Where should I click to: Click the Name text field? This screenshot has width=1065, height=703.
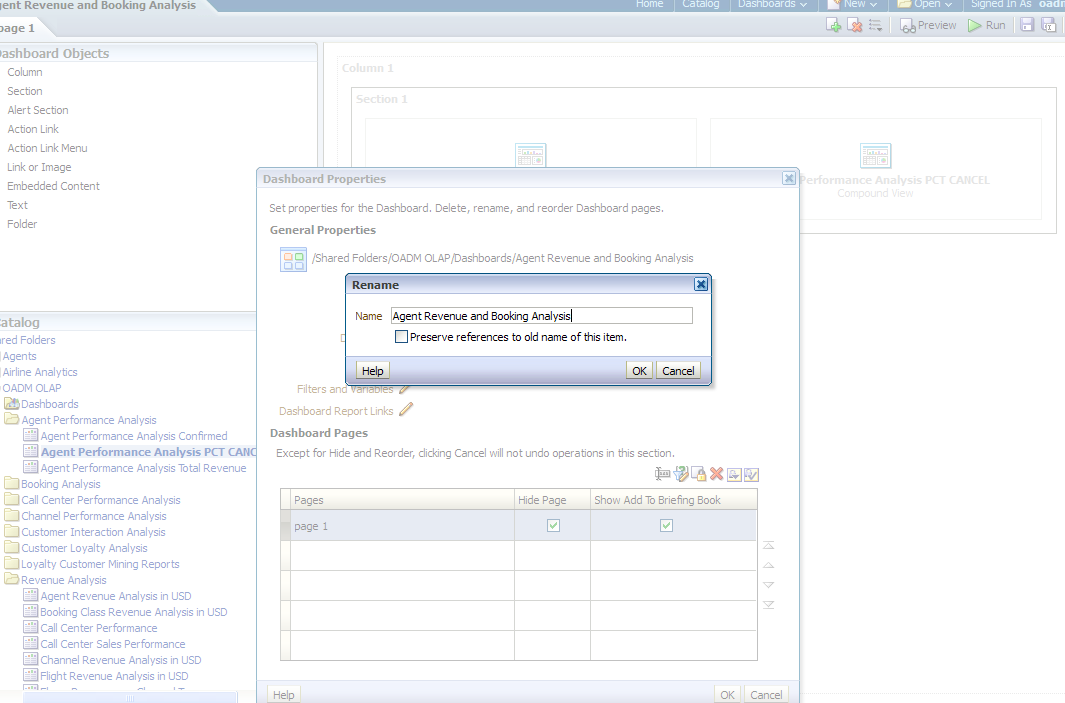541,316
